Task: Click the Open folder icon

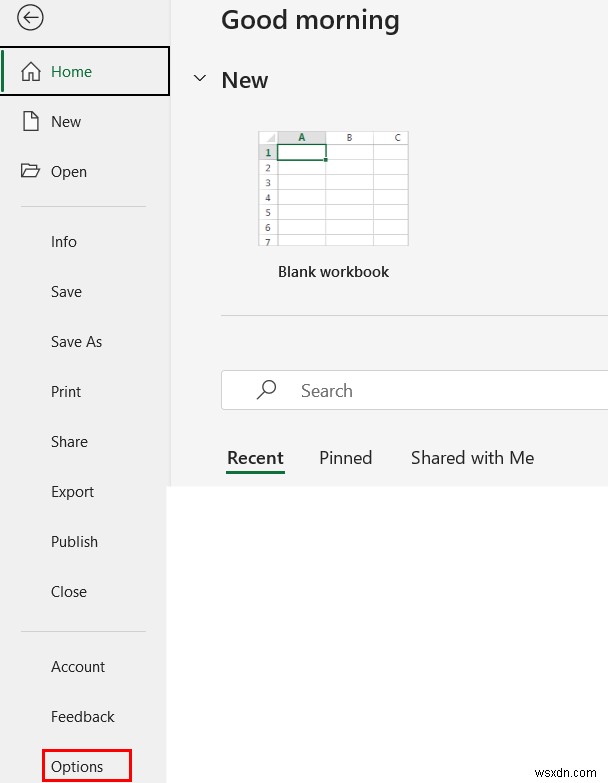Action: (30, 171)
